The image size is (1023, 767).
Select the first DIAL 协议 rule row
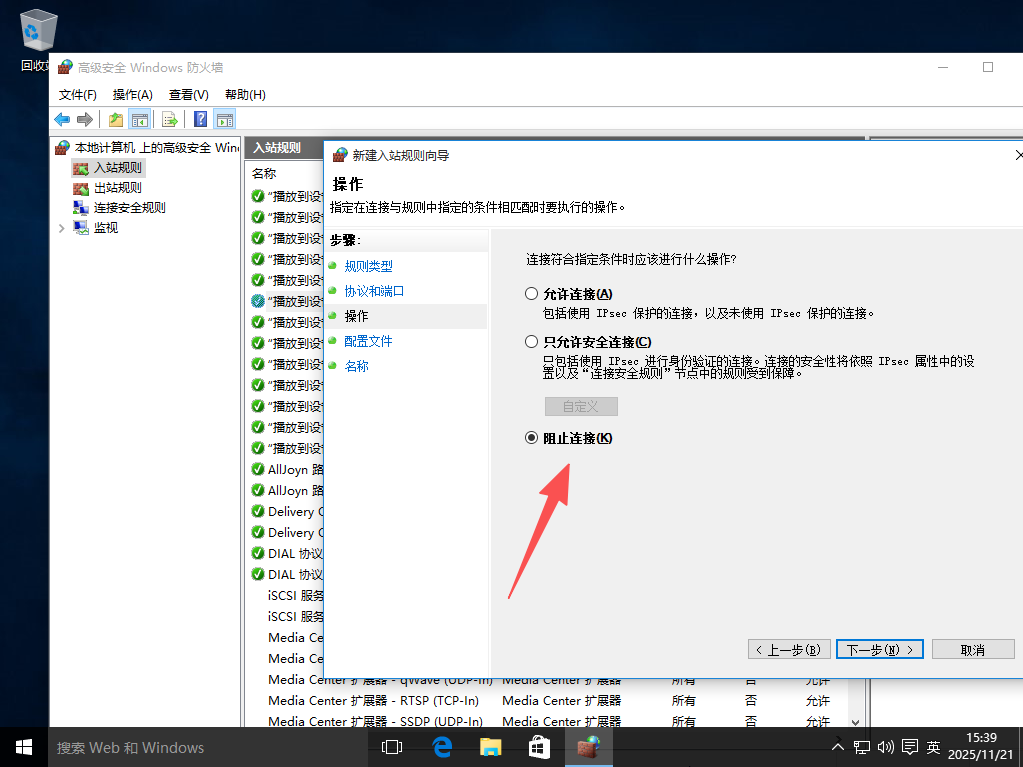pos(296,553)
